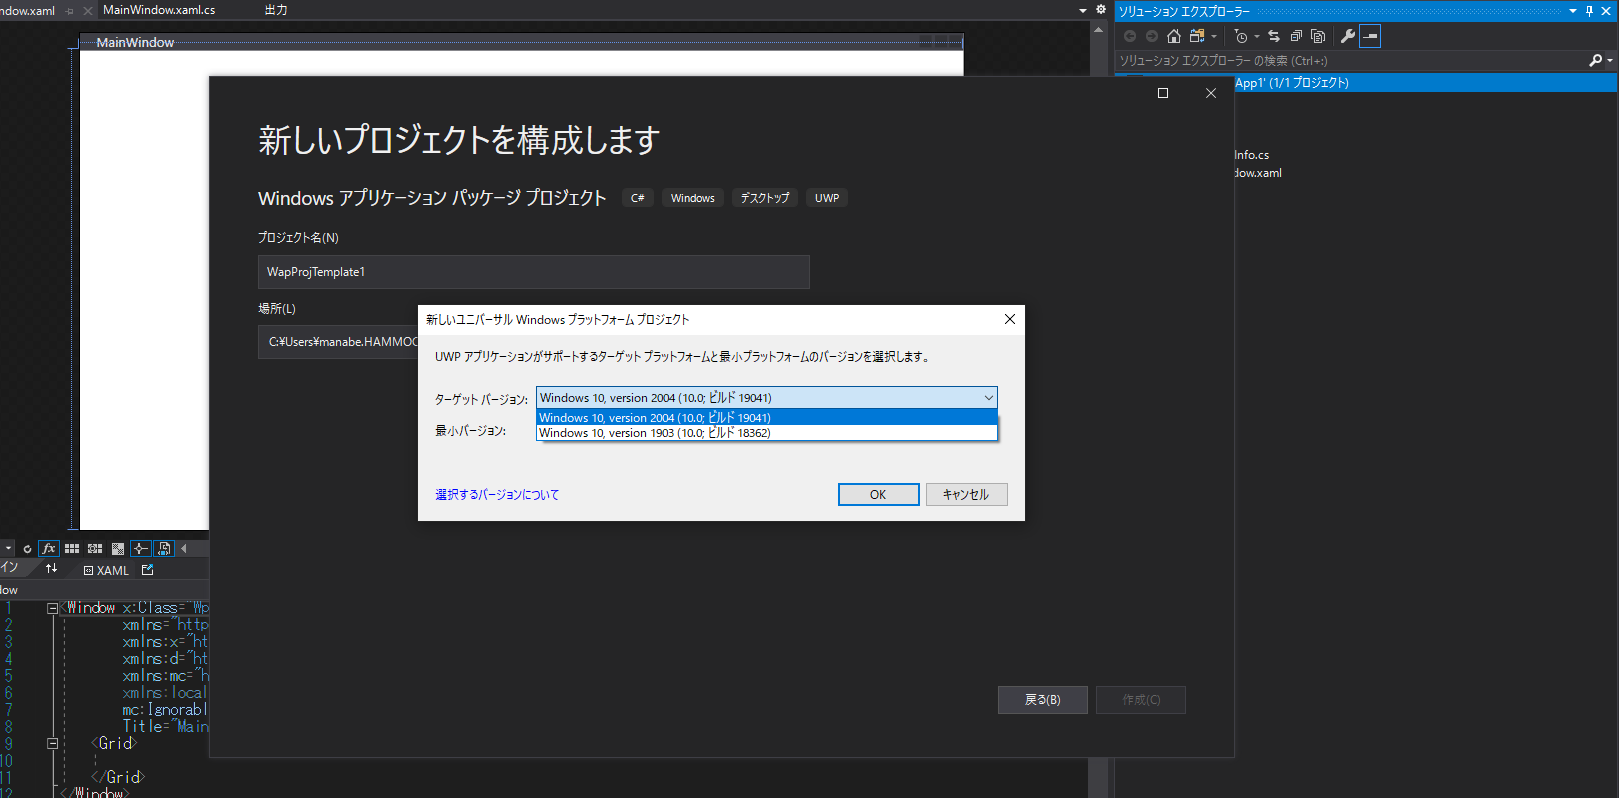Toggle artboard background checker icon
1619x798 pixels.
point(118,548)
